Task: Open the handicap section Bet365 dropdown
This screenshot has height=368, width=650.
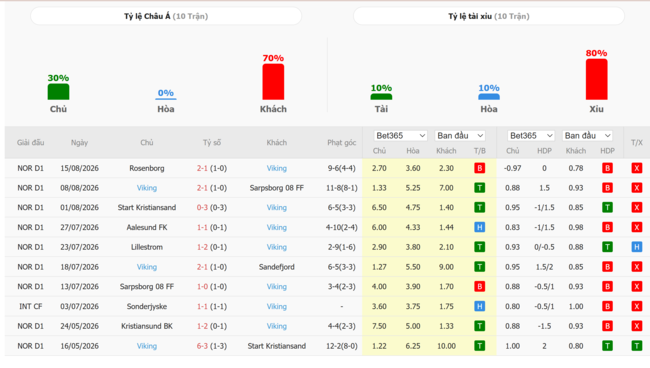Action: coord(531,136)
